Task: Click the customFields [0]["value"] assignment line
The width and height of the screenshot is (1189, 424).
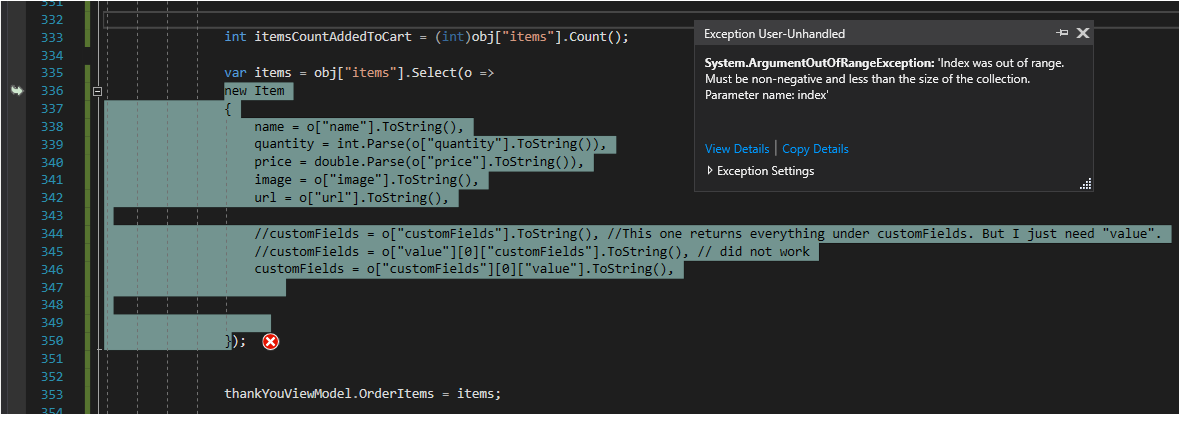Action: 465,270
